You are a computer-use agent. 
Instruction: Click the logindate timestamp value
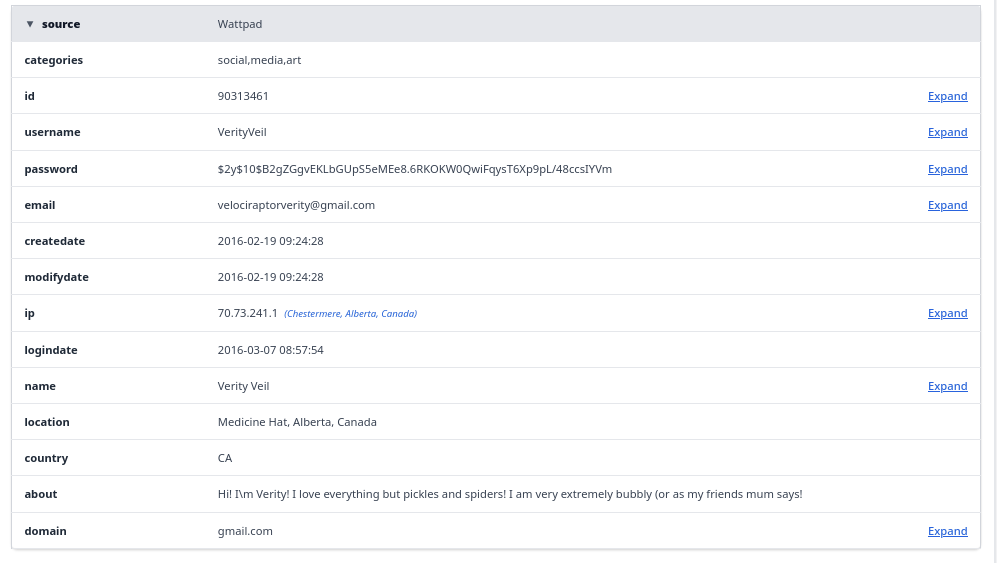[x=270, y=351]
